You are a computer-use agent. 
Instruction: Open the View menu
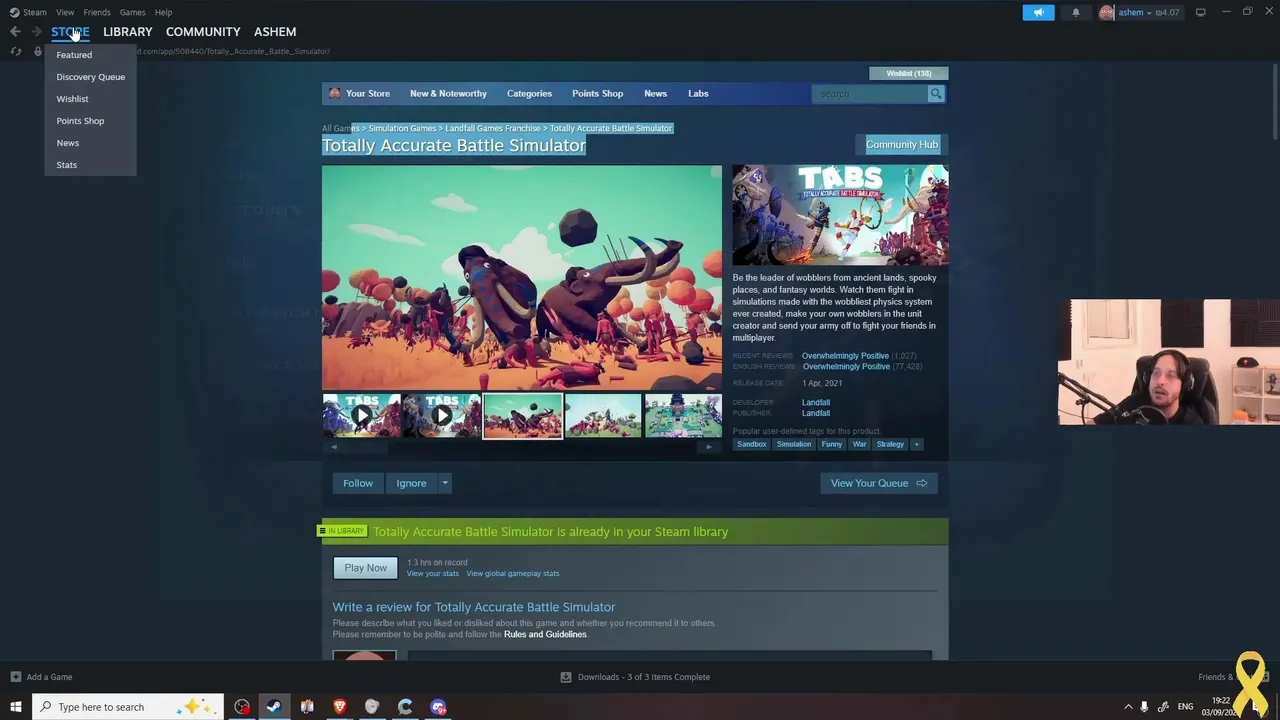pos(65,12)
